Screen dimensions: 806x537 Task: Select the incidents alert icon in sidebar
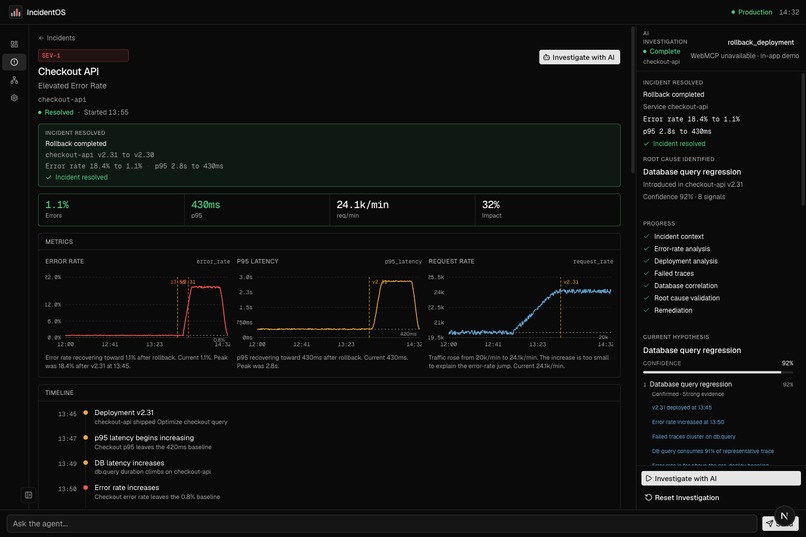14,62
